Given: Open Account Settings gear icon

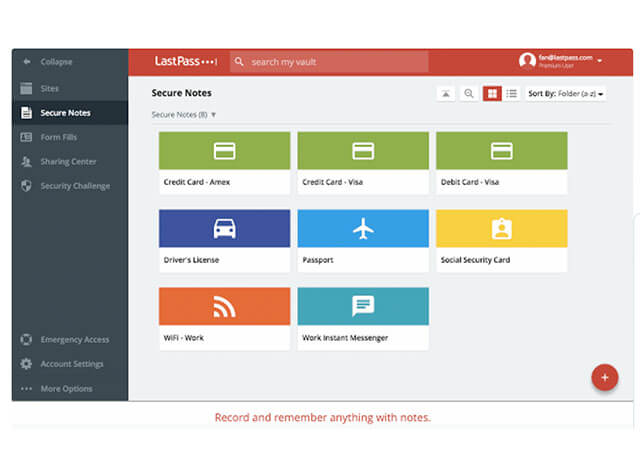Looking at the screenshot, I should click(27, 364).
